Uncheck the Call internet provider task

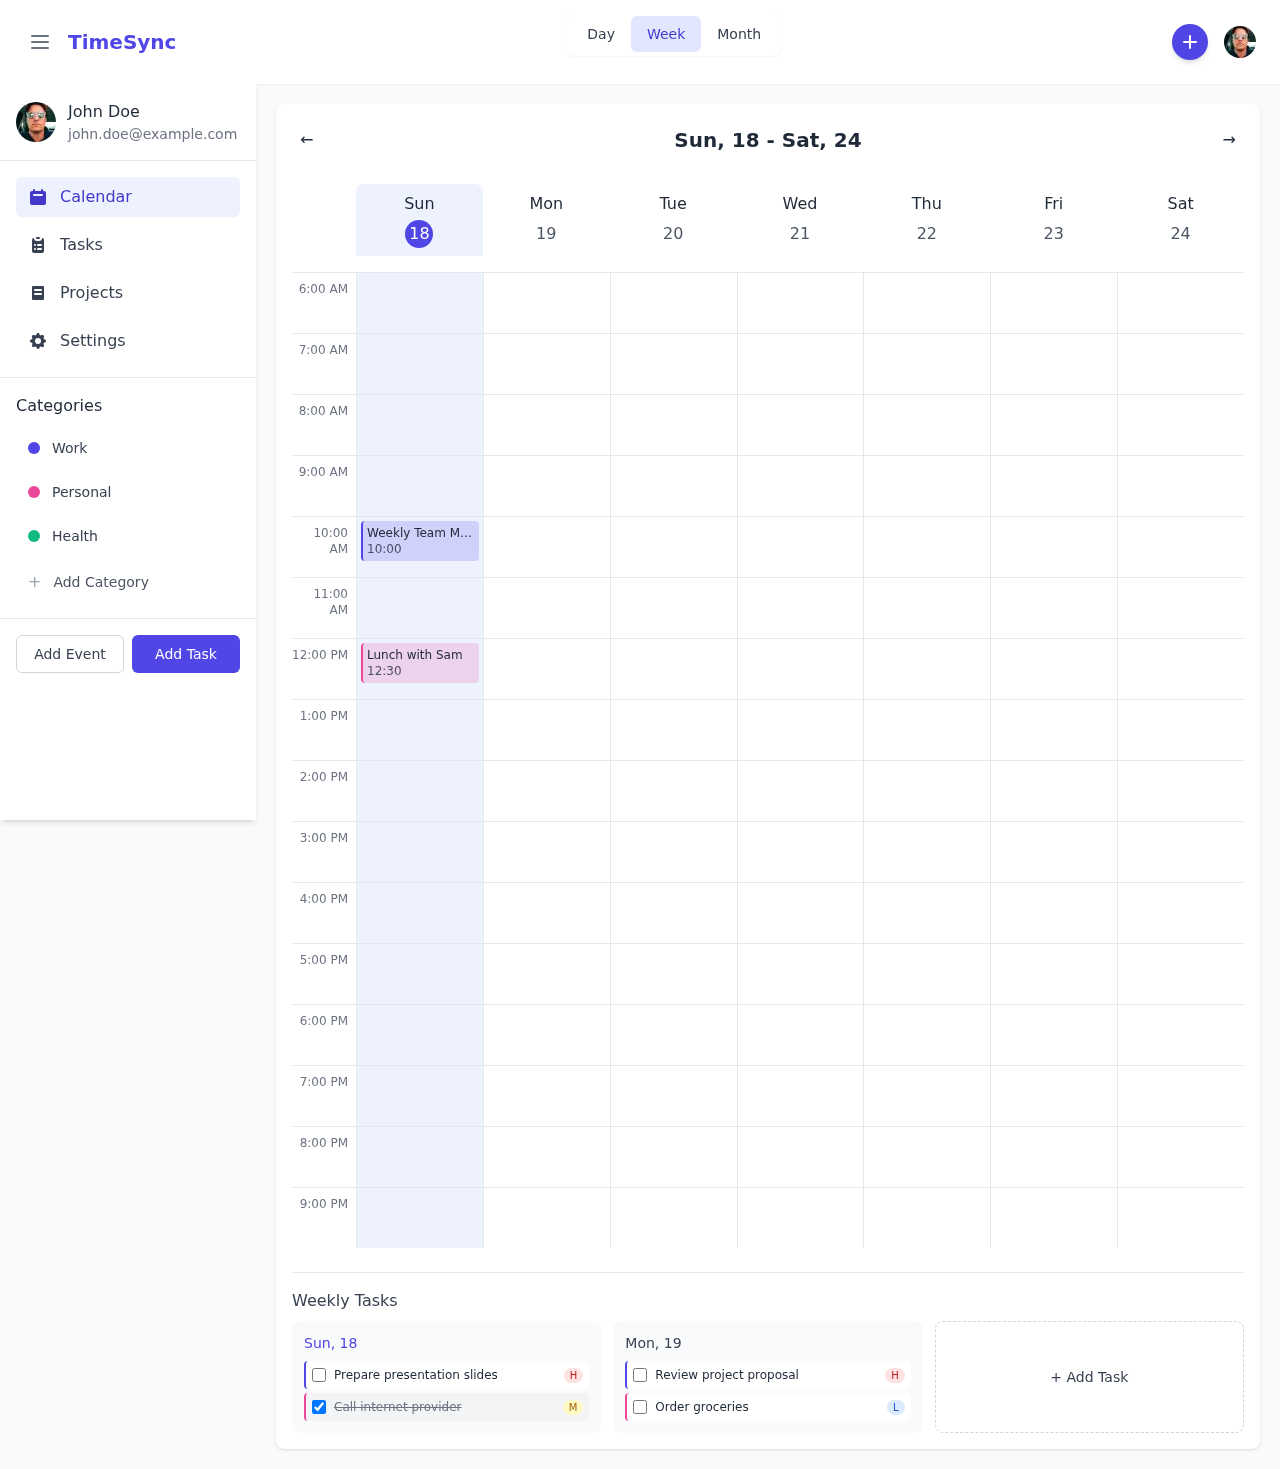[318, 1407]
